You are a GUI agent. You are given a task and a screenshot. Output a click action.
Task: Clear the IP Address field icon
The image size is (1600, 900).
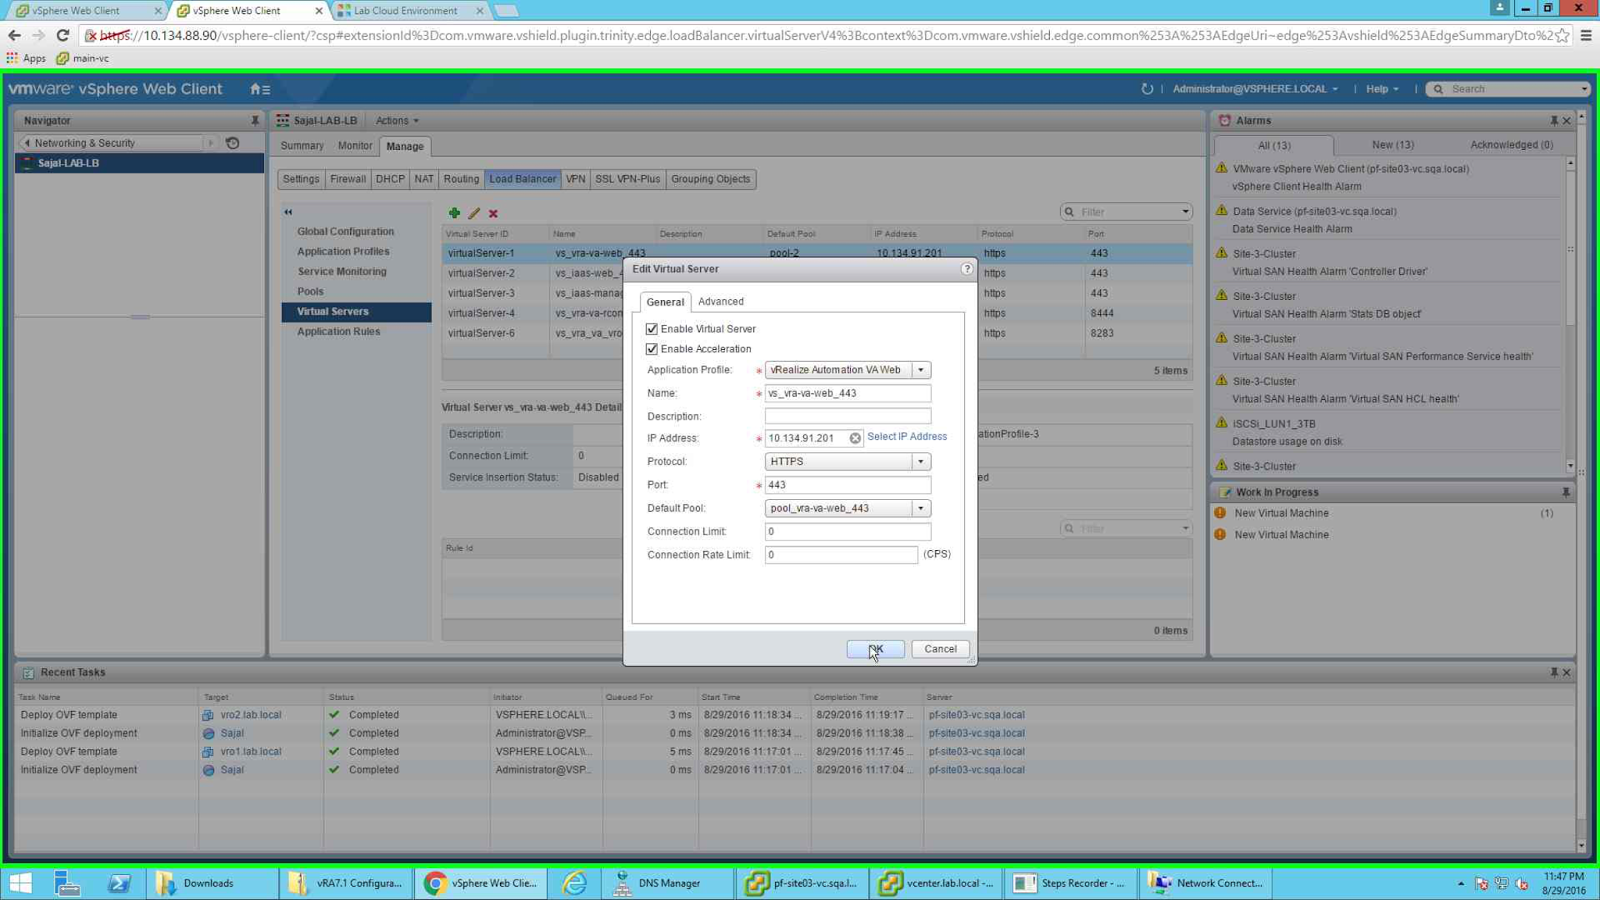pos(855,438)
